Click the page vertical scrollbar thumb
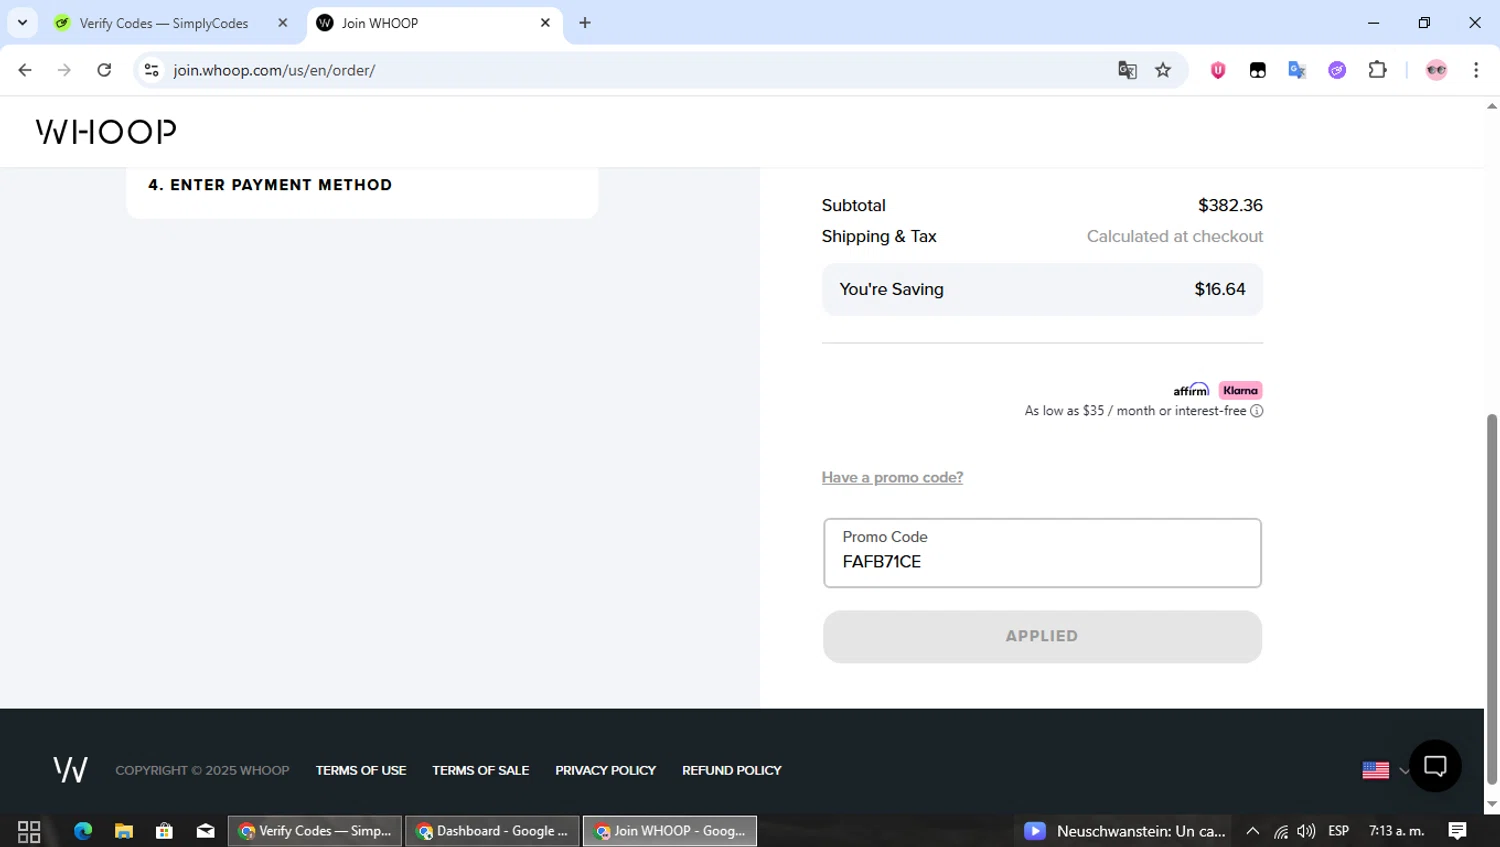The height and width of the screenshot is (847, 1500). click(x=1491, y=598)
